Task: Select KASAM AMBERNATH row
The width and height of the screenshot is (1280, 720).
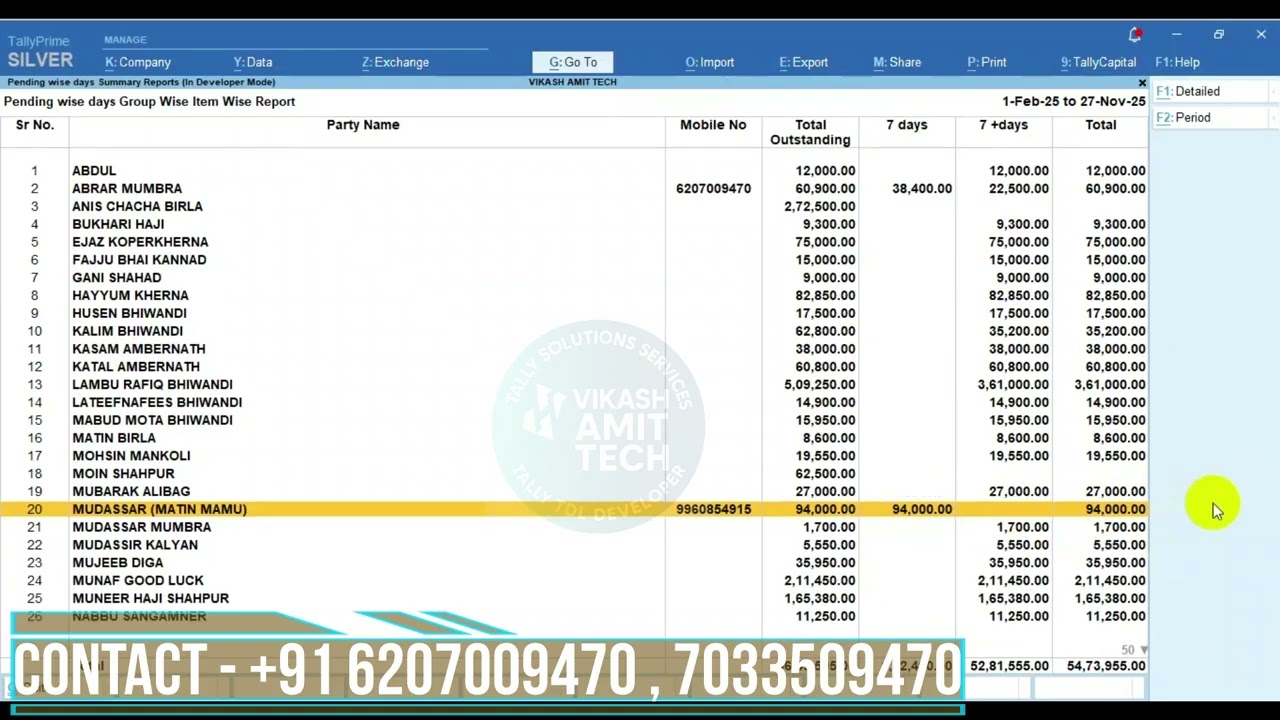Action: tap(573, 349)
